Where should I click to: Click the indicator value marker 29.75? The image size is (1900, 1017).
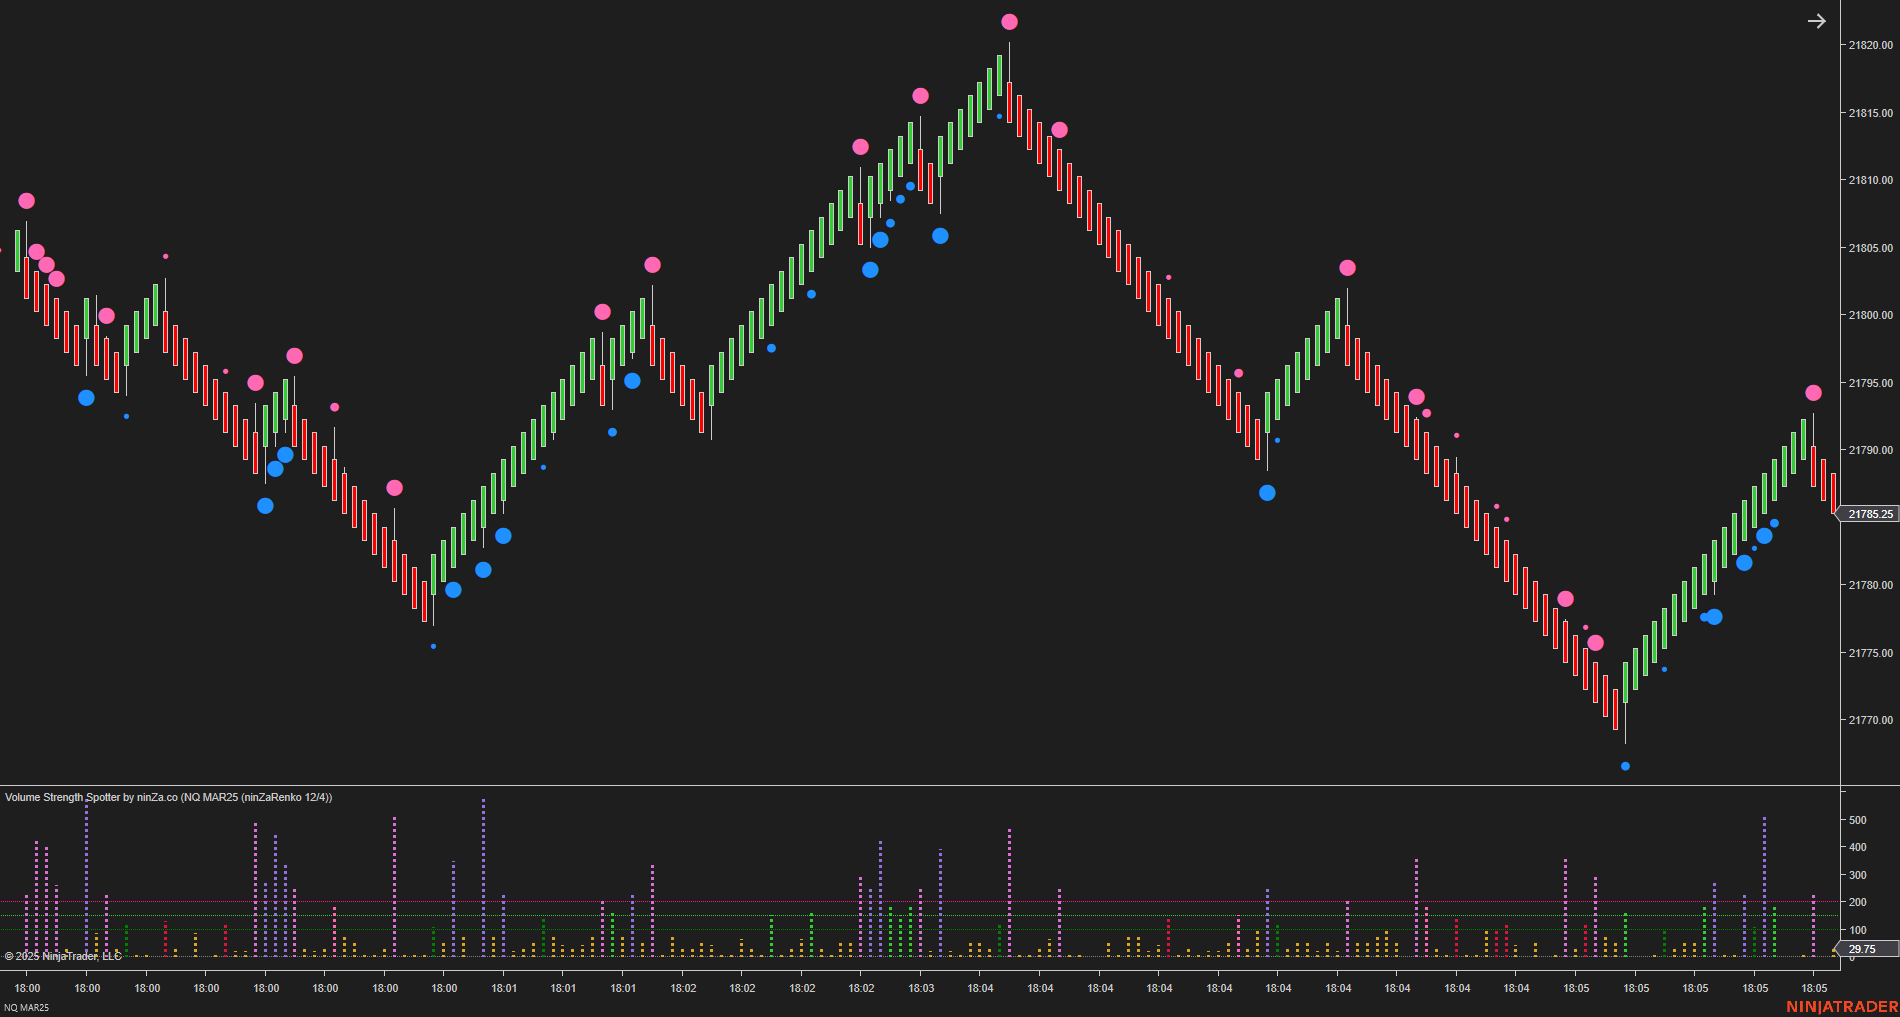[x=1862, y=948]
